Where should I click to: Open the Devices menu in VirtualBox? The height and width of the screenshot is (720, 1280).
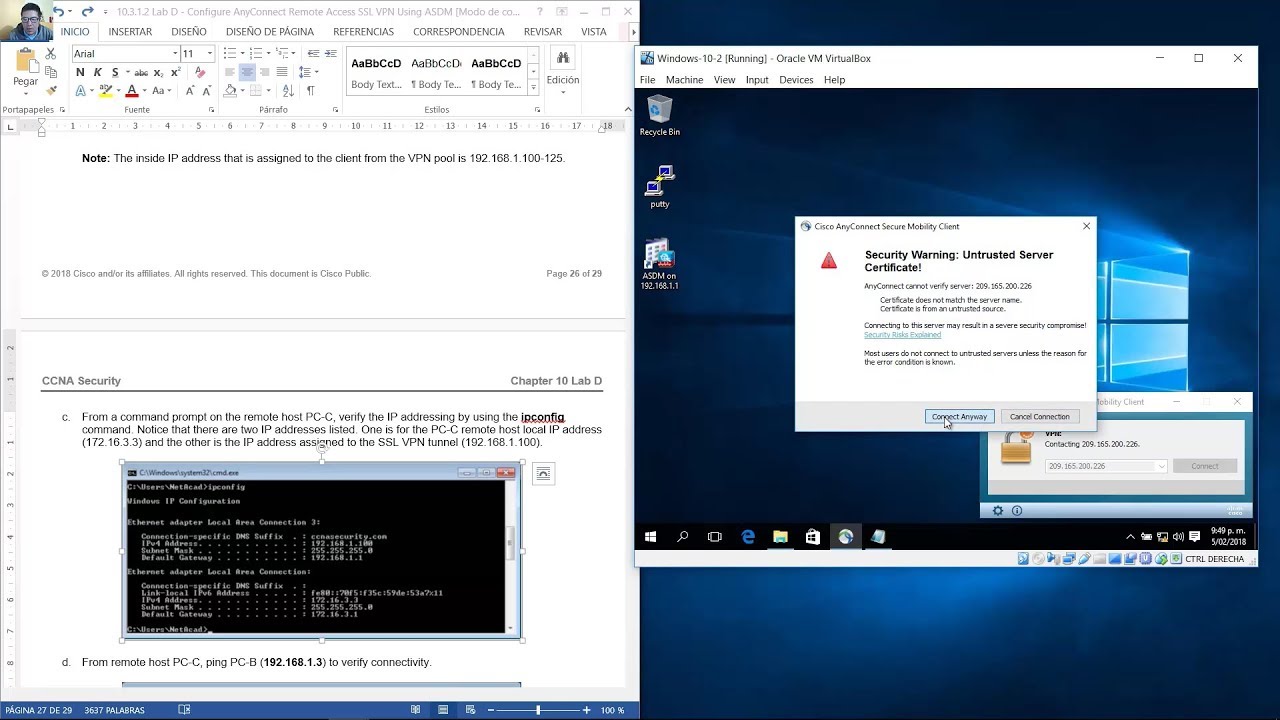coord(796,80)
